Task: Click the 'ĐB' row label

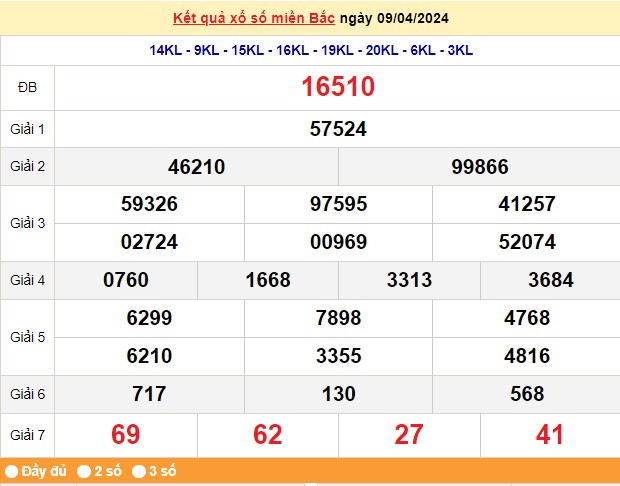Action: point(27,87)
